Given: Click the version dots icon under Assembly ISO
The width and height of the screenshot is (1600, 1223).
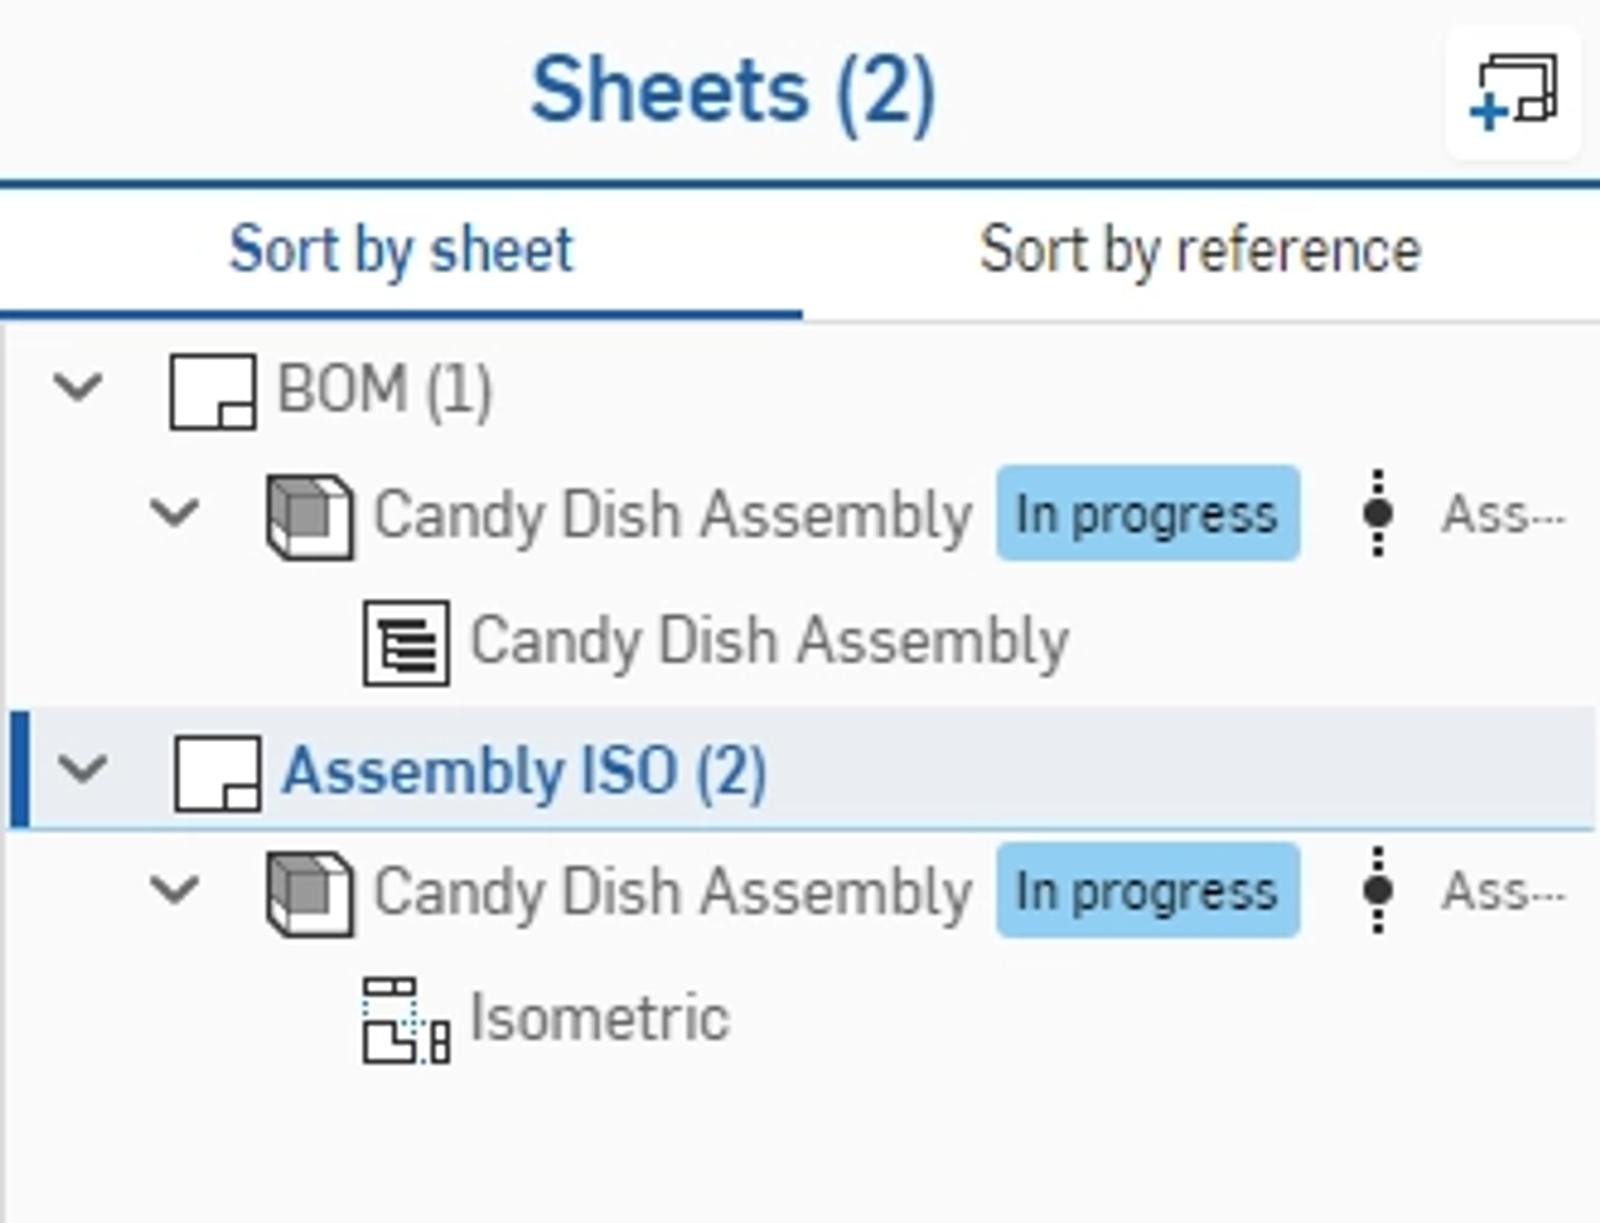Looking at the screenshot, I should (x=1380, y=890).
